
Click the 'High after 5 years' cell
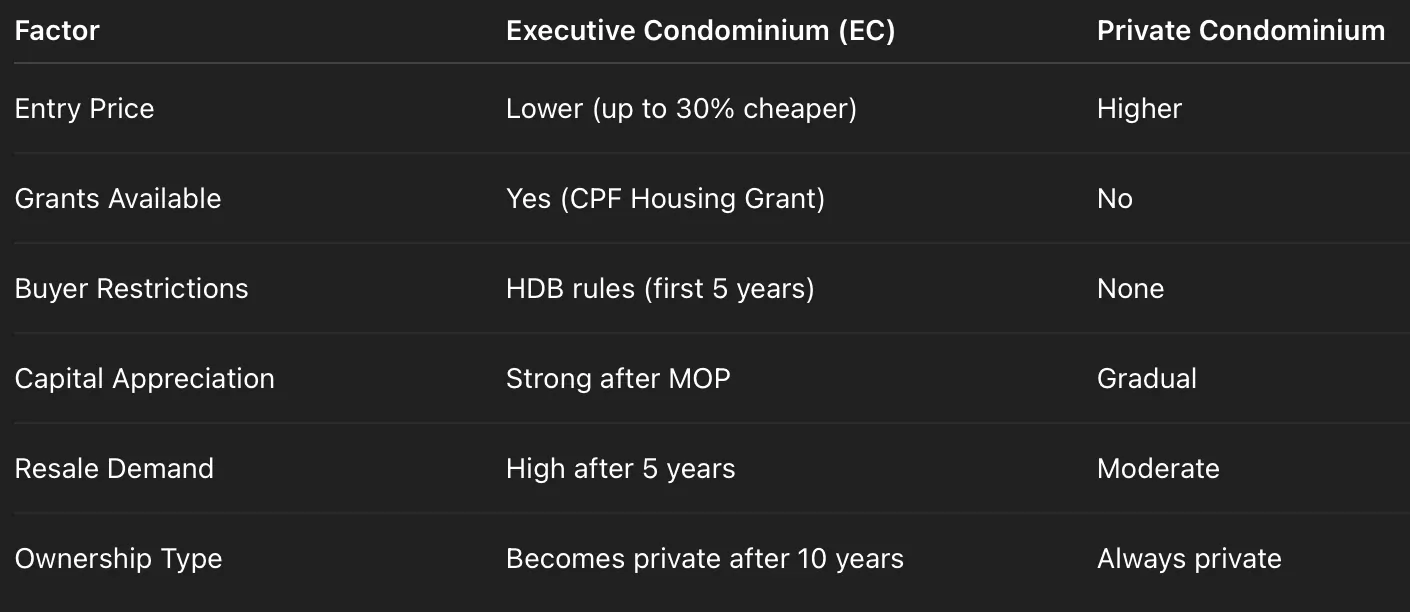[x=620, y=468]
